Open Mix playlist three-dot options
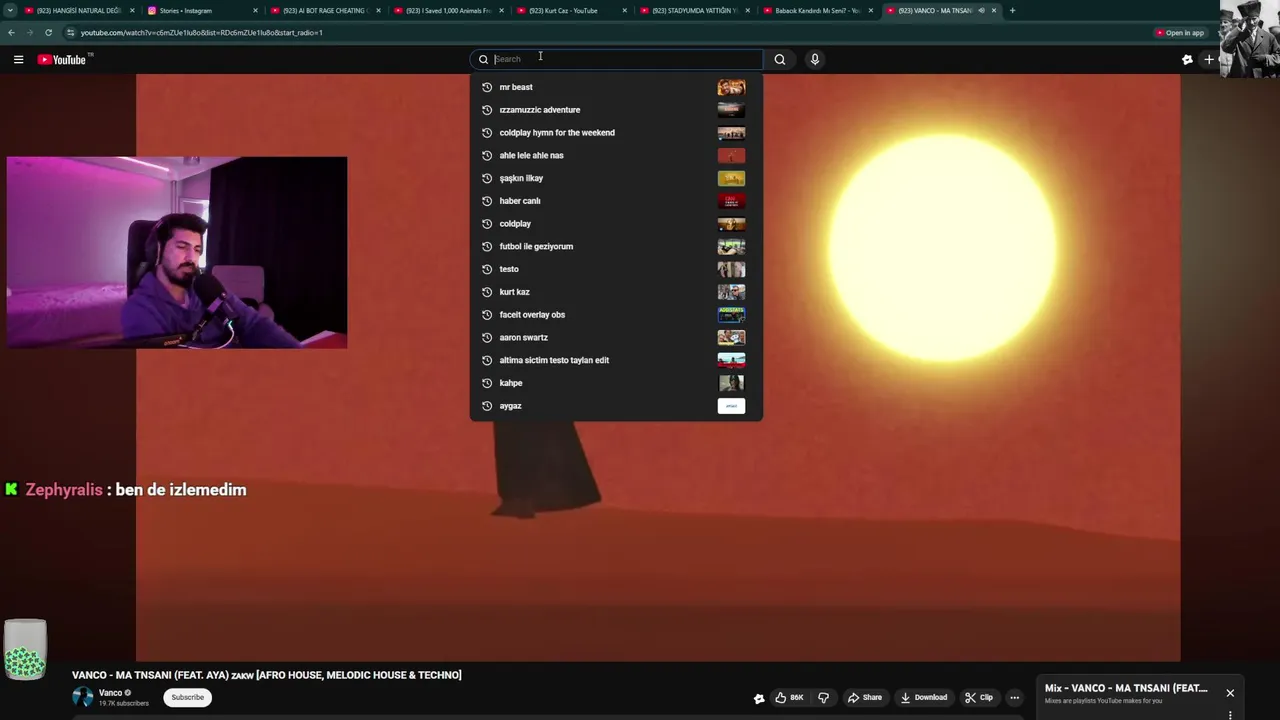 point(1230,714)
